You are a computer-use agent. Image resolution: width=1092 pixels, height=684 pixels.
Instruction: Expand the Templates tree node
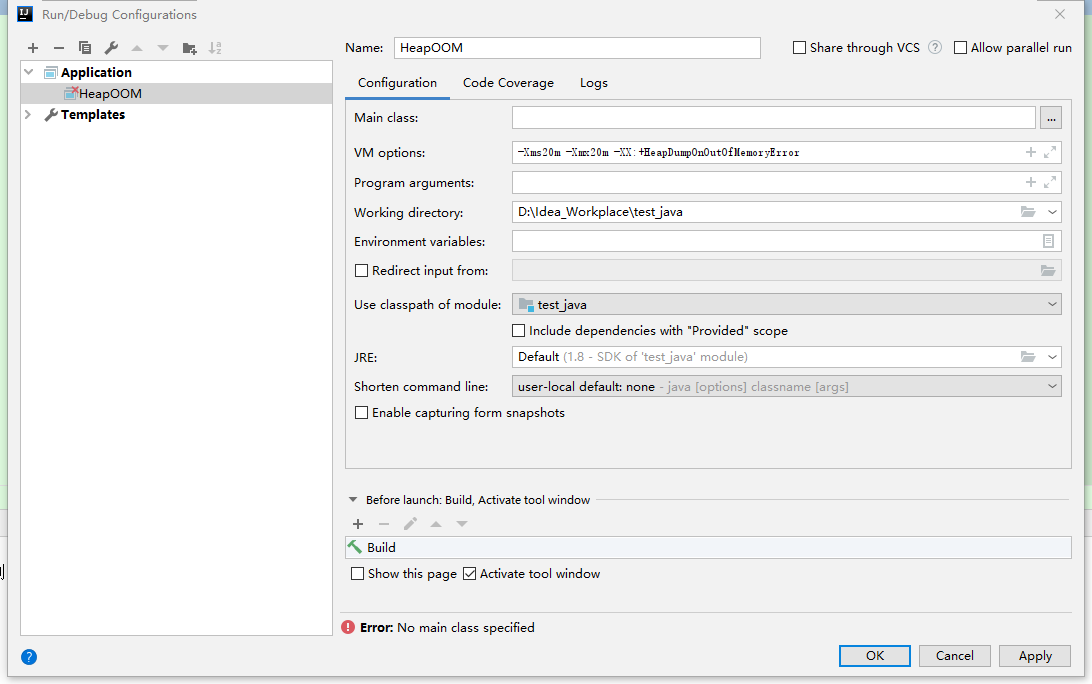(28, 115)
